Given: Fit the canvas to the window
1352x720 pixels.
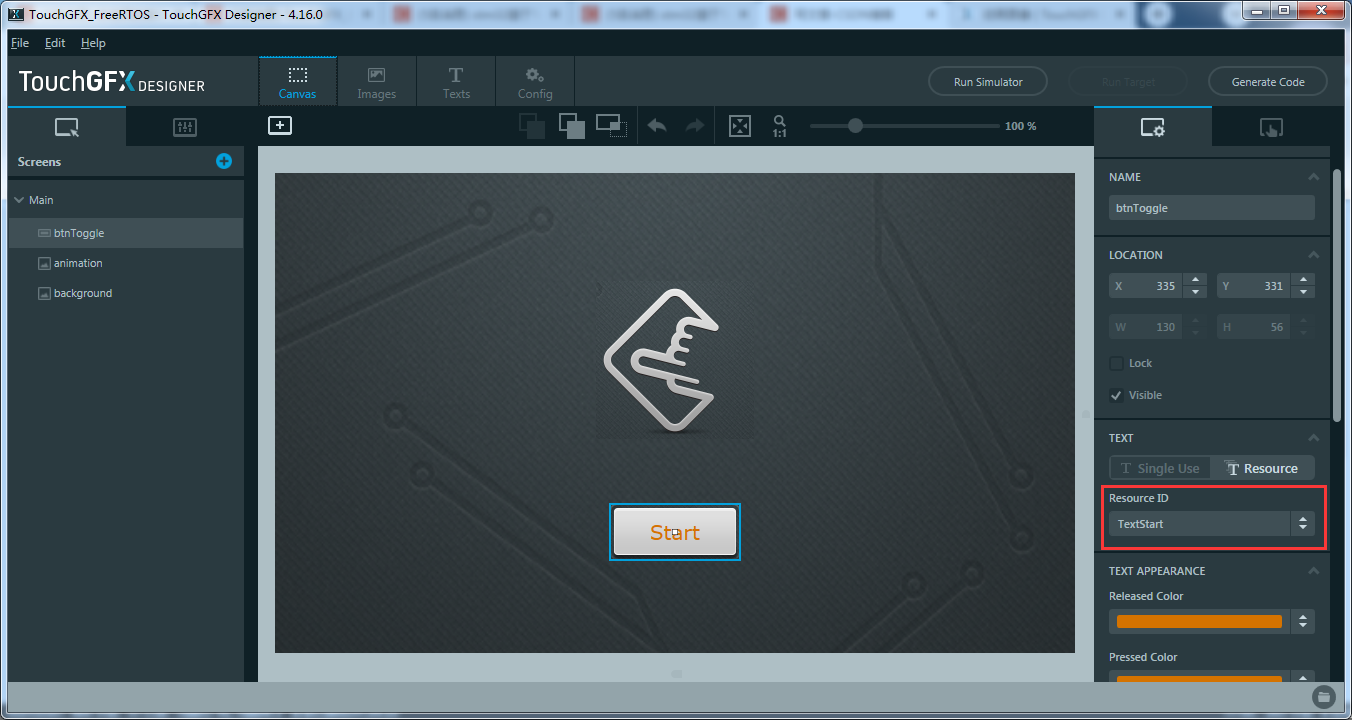Looking at the screenshot, I should [739, 126].
